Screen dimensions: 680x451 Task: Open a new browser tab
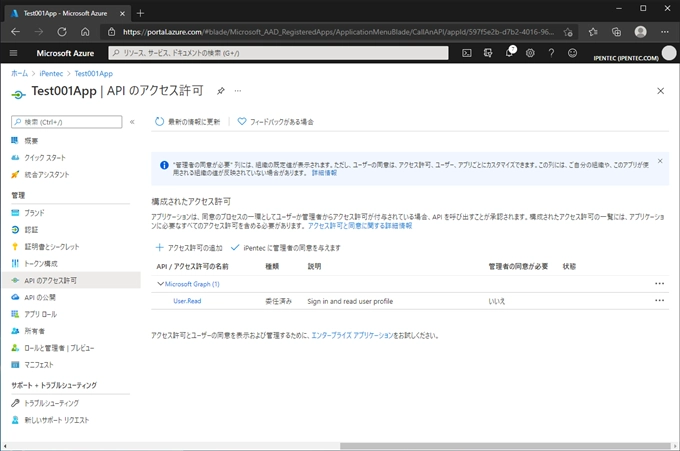140,13
